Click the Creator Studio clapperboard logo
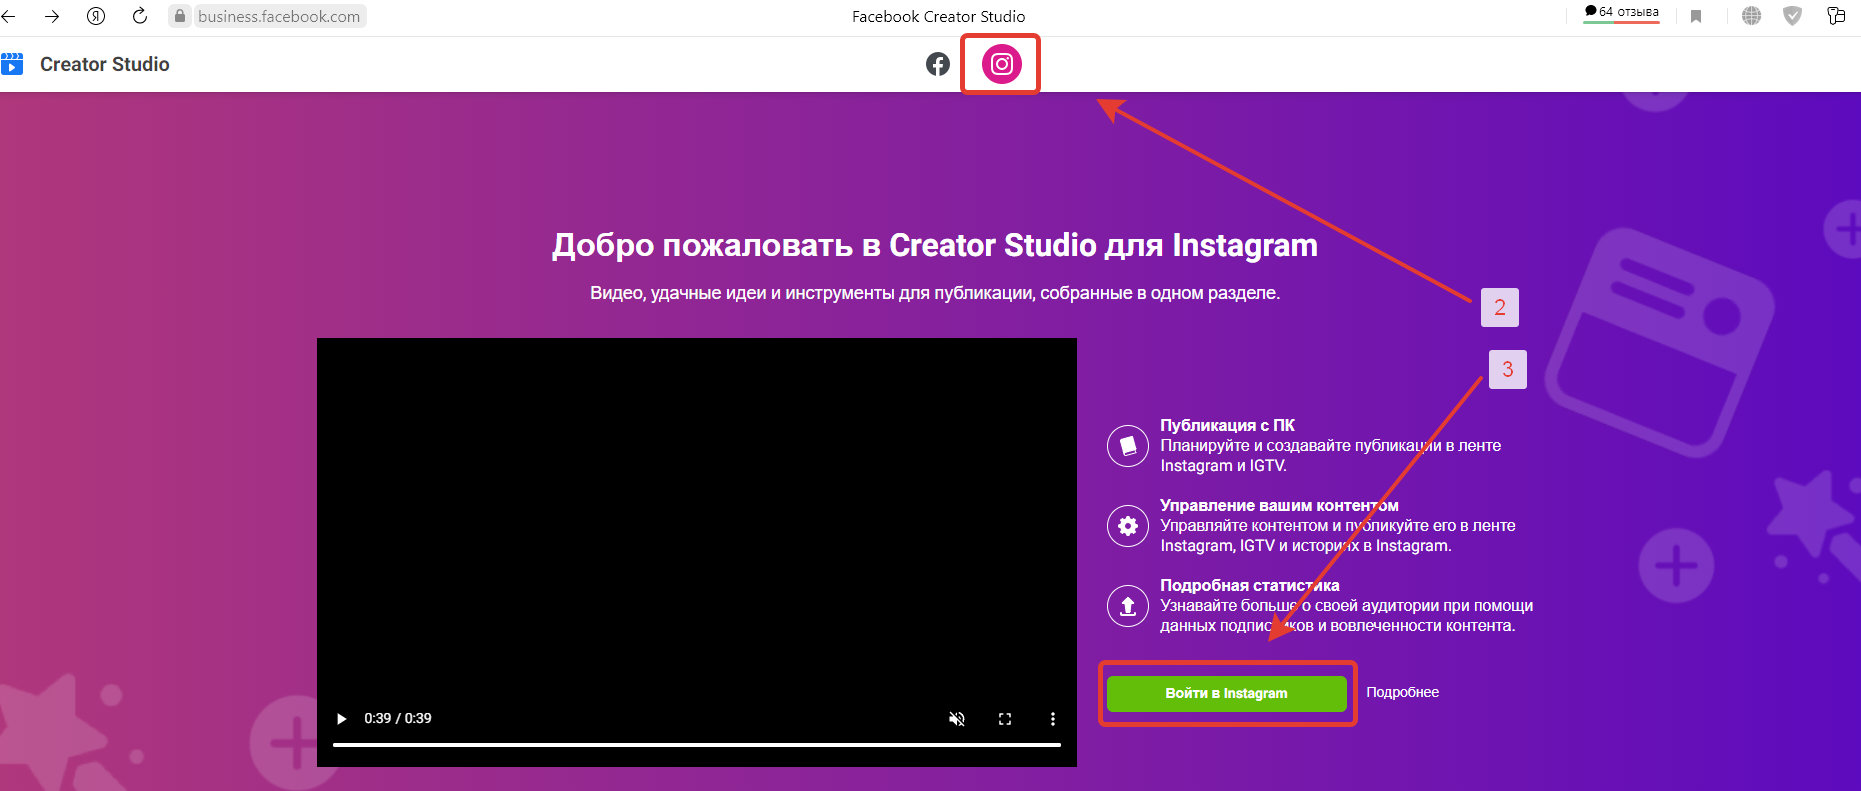This screenshot has height=791, width=1861. [12, 64]
